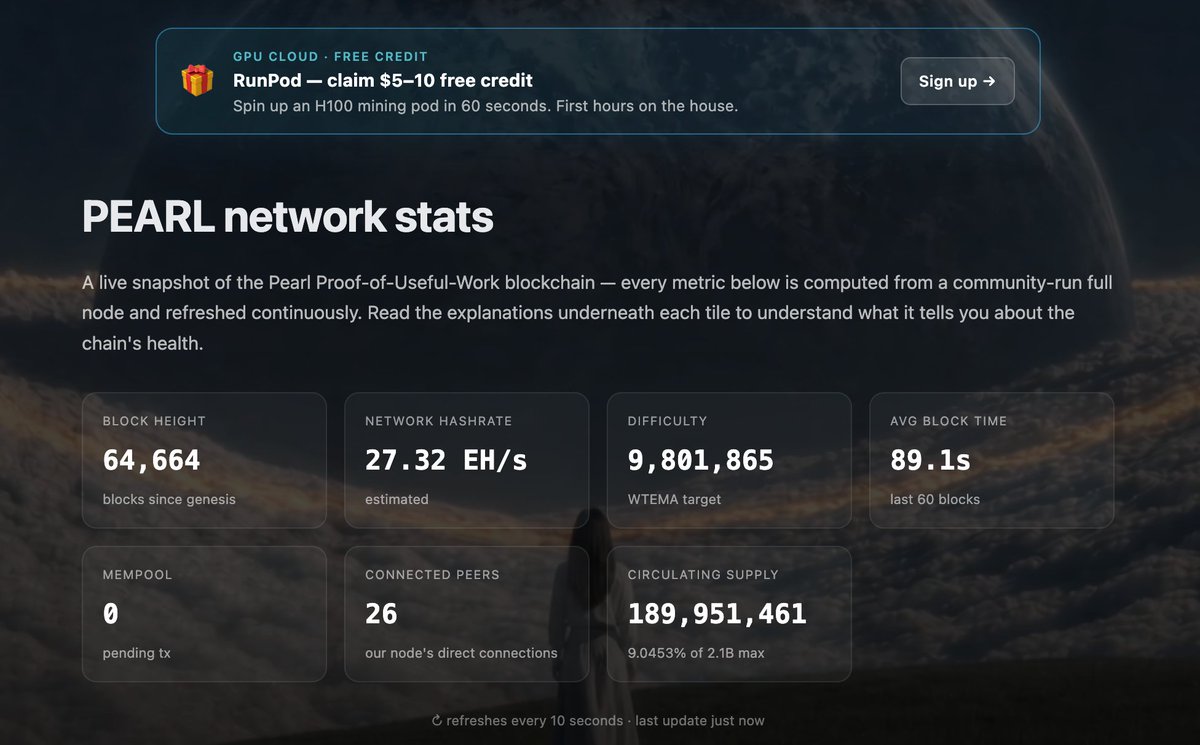Click 'our node's direct connections' caption
Viewport: 1200px width, 745px height.
(x=461, y=653)
